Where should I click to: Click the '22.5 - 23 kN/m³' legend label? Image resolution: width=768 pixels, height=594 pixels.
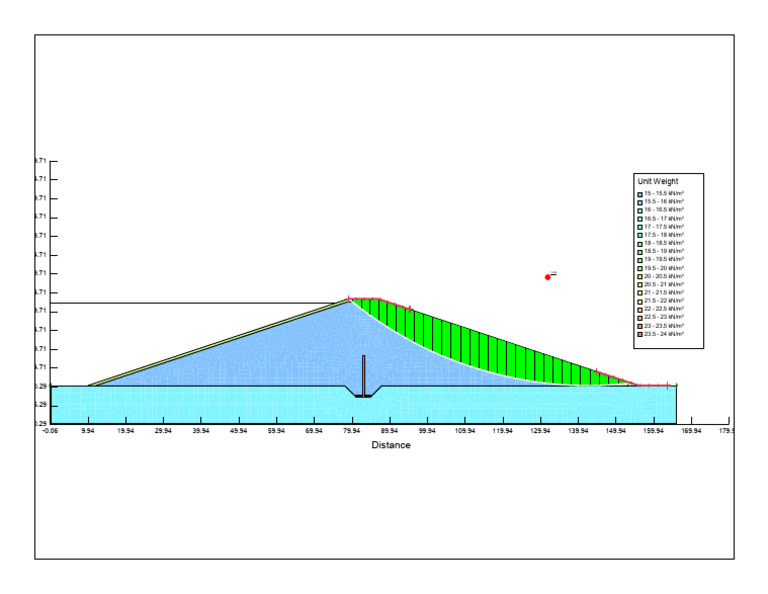[664, 317]
